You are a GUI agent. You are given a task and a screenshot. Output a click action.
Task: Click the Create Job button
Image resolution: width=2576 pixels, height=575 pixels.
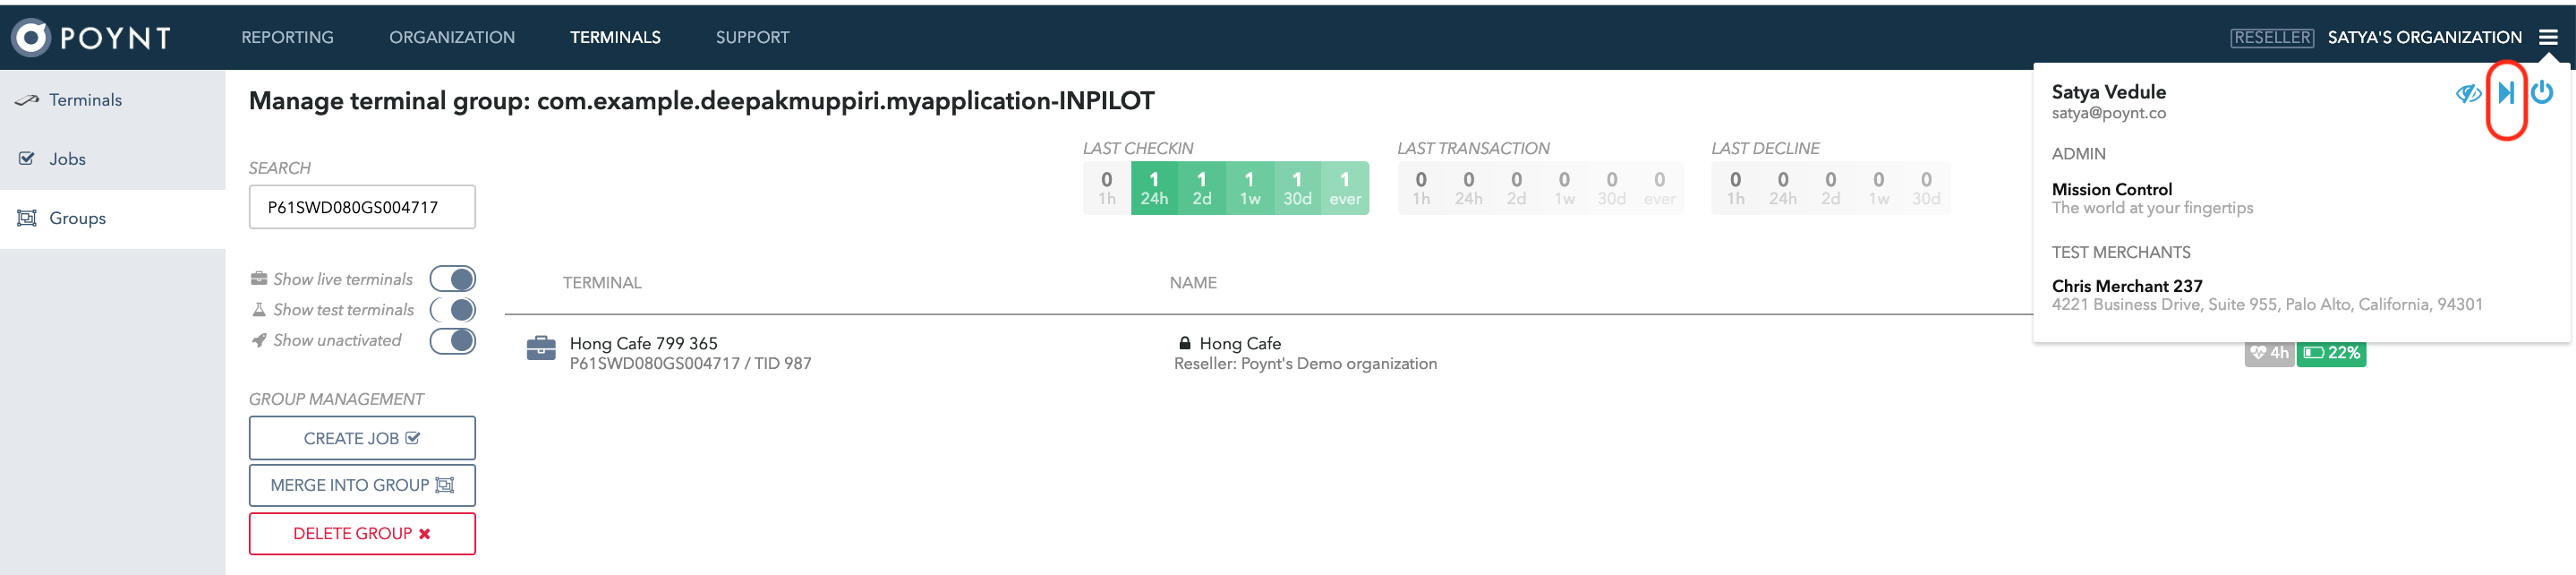pos(362,438)
